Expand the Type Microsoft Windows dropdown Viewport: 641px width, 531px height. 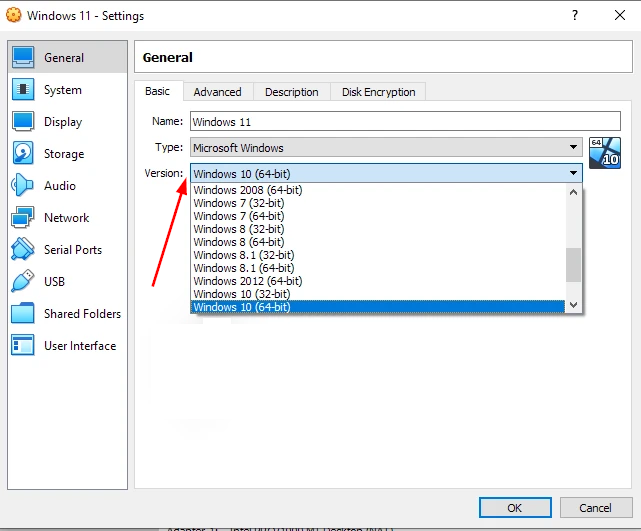tap(386, 147)
